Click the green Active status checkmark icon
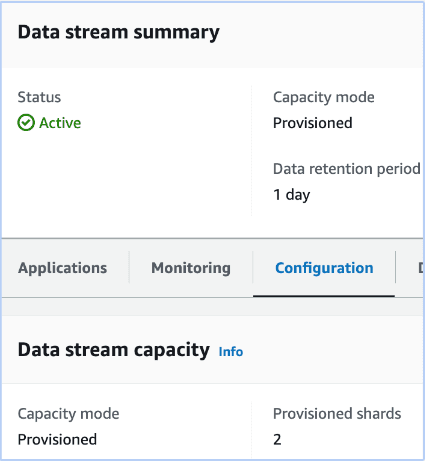The height and width of the screenshot is (461, 425). [26, 123]
